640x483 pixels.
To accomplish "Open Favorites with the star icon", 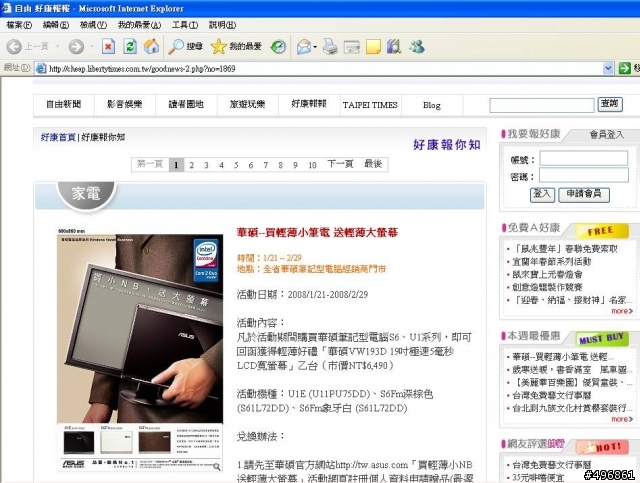I will [x=218, y=47].
